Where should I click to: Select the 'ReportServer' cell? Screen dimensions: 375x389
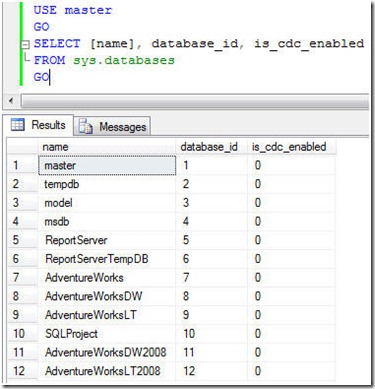coord(107,240)
